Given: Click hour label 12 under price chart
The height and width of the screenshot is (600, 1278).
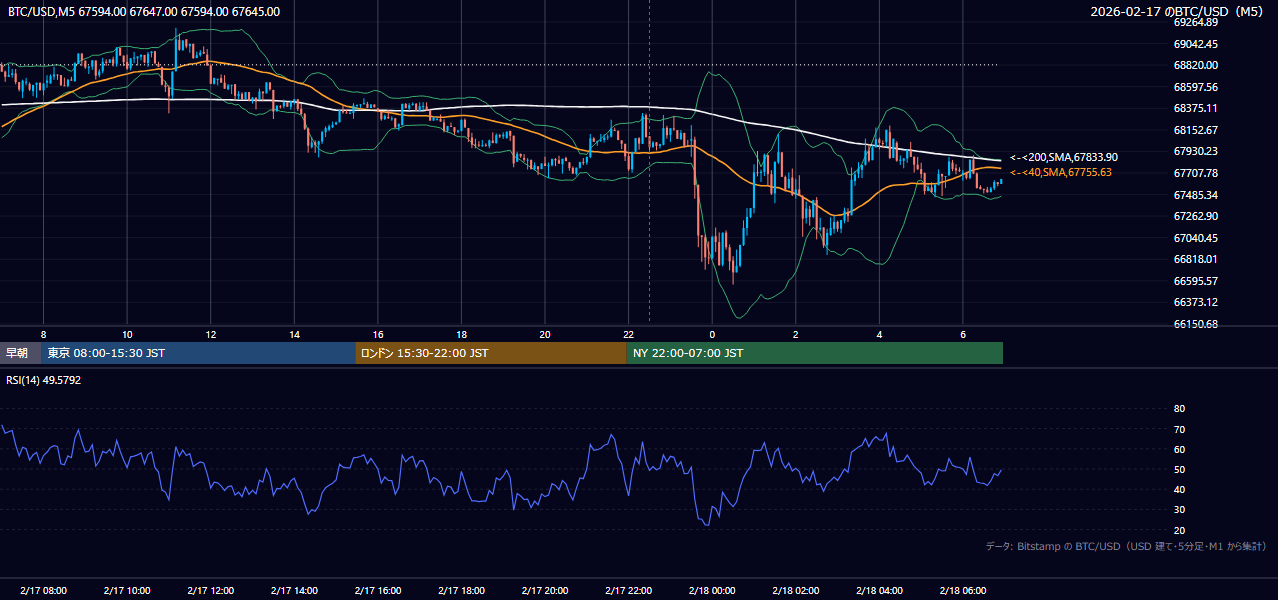Looking at the screenshot, I should [210, 334].
